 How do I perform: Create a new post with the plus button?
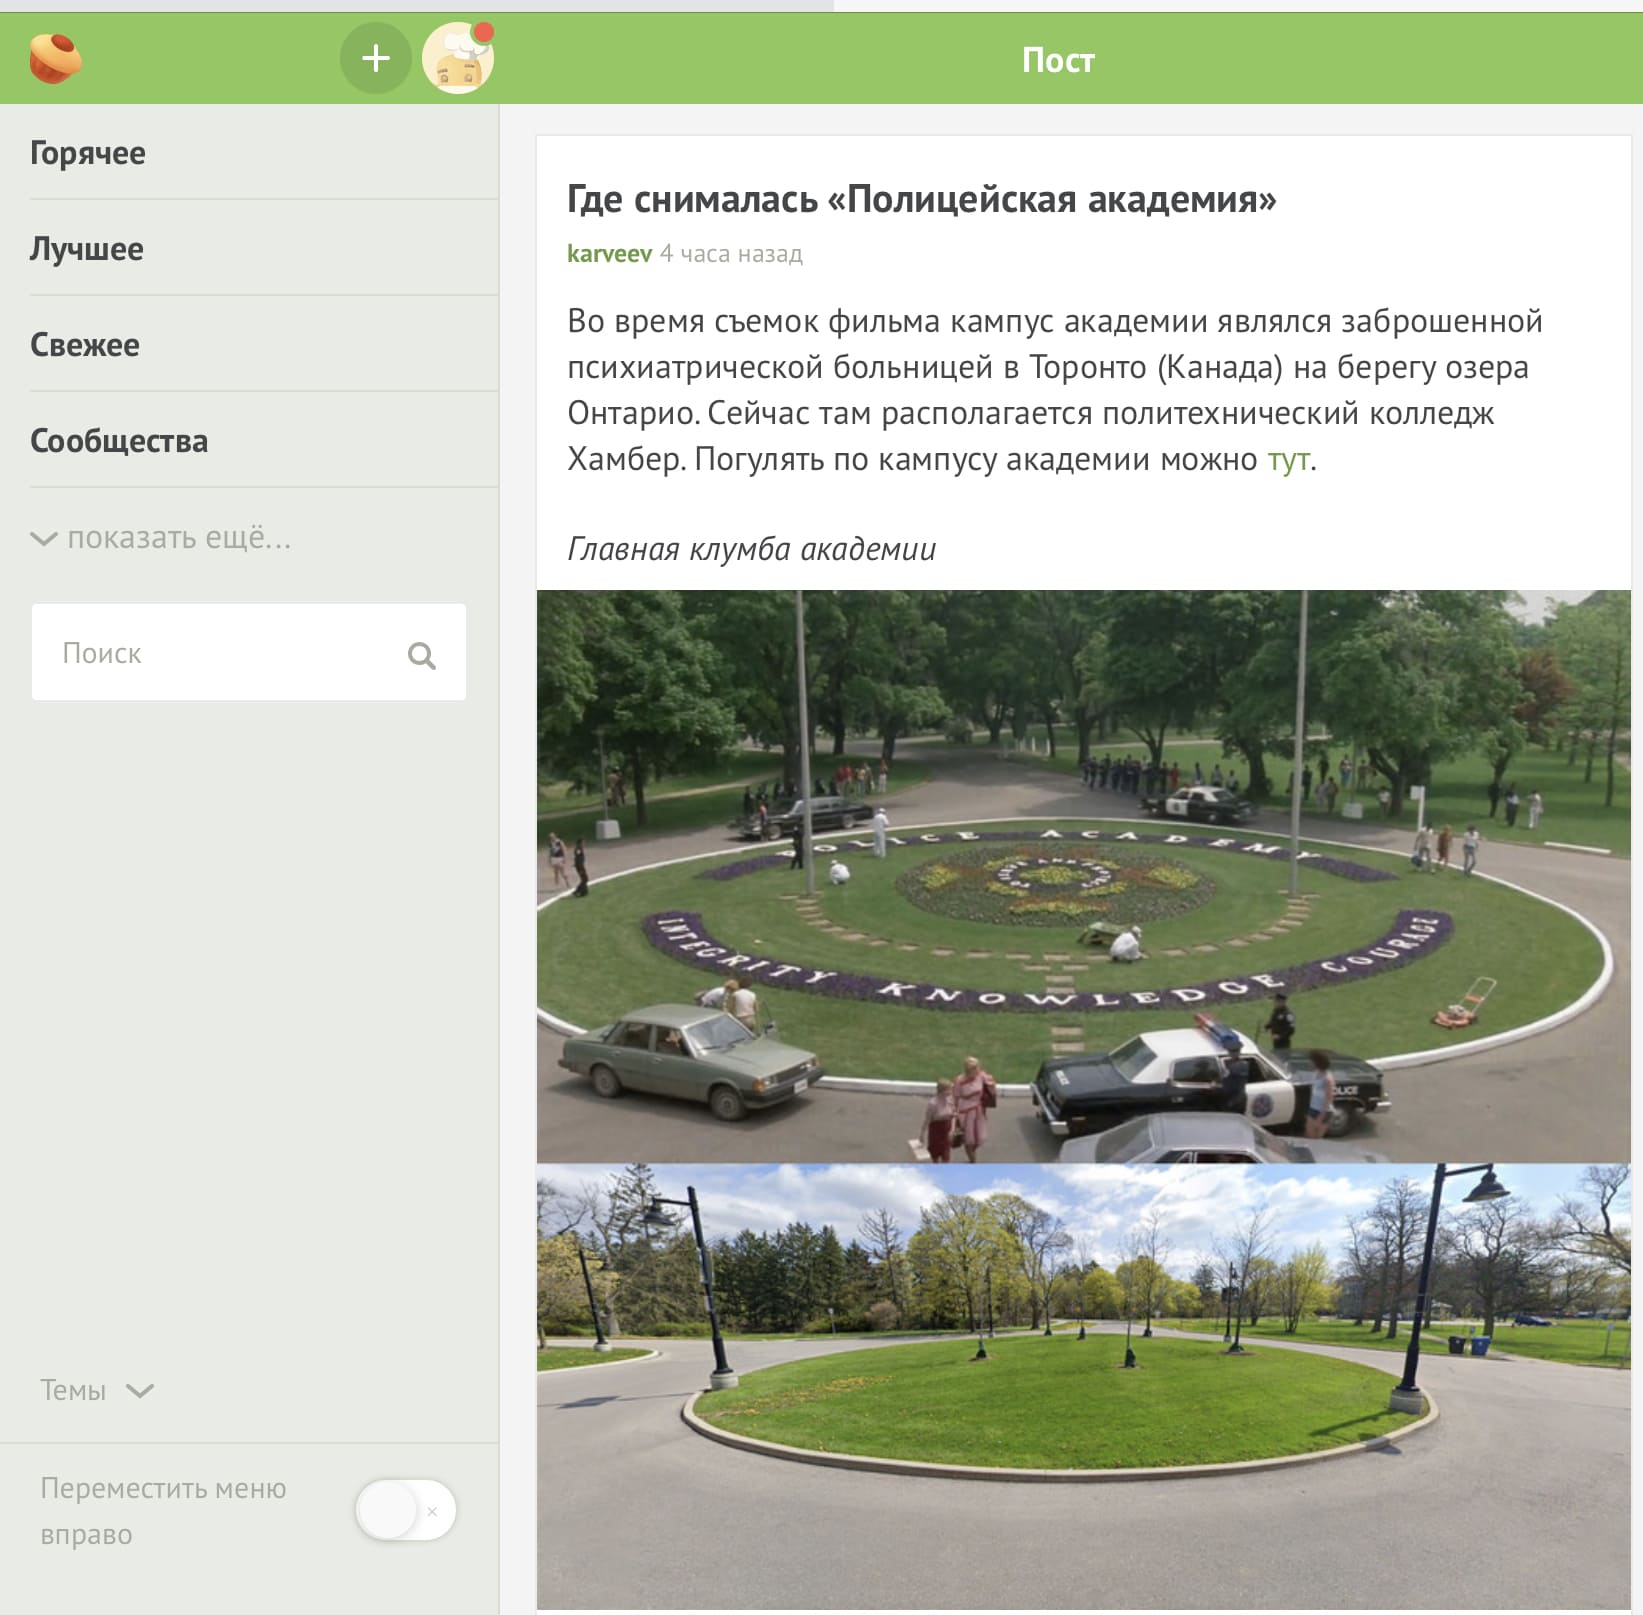376,59
